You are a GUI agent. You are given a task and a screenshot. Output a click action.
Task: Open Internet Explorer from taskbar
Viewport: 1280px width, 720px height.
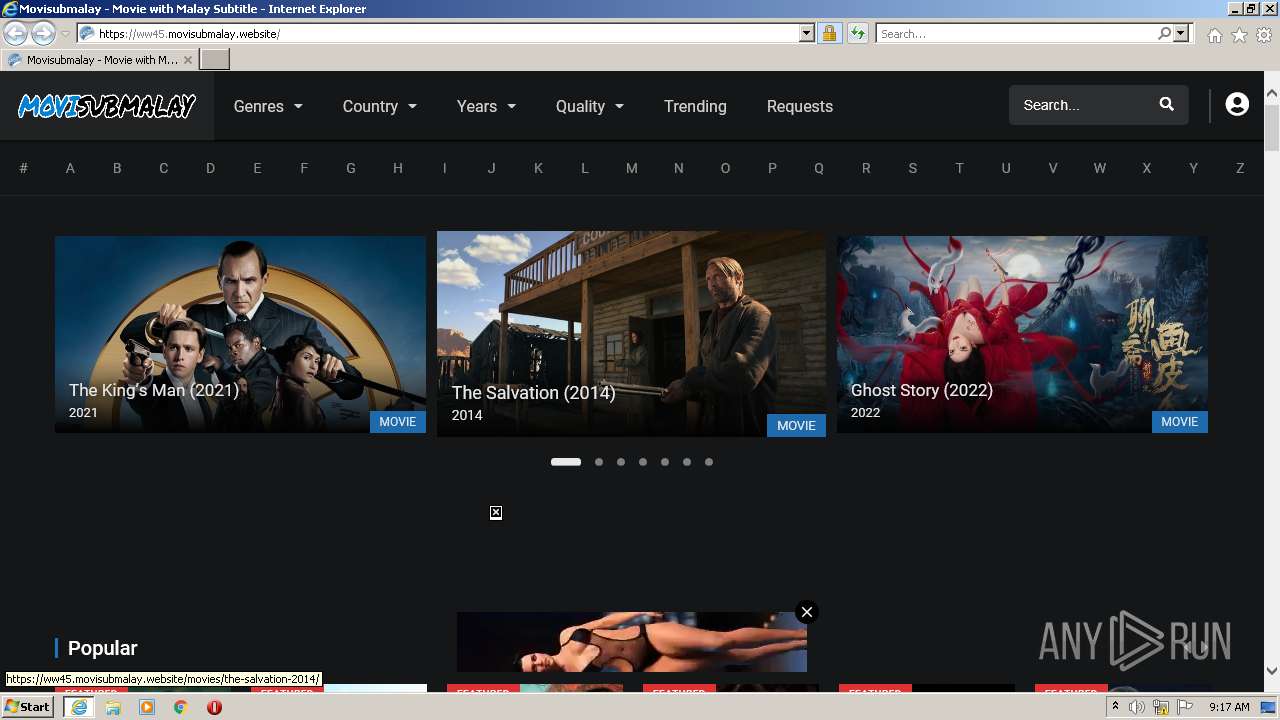tap(79, 707)
